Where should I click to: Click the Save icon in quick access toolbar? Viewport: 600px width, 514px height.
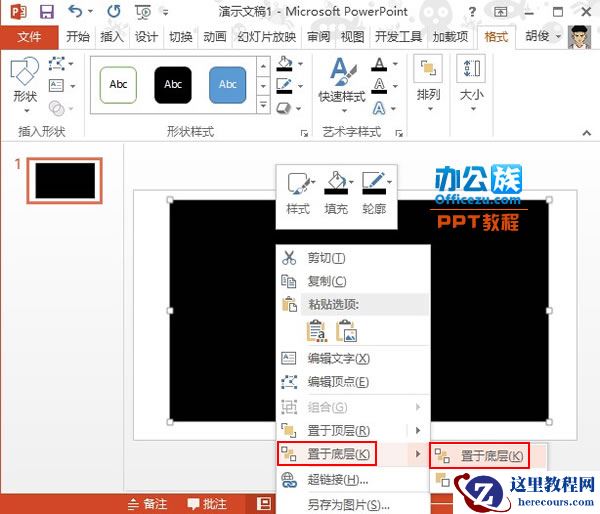point(47,11)
